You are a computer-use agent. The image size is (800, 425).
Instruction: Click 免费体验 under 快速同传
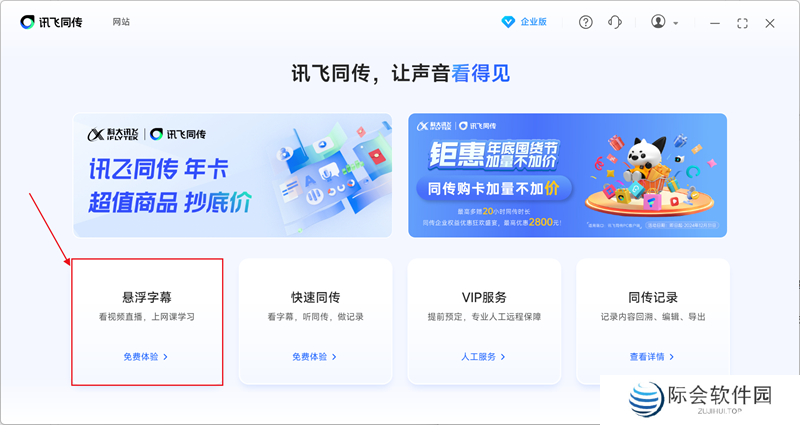point(310,357)
